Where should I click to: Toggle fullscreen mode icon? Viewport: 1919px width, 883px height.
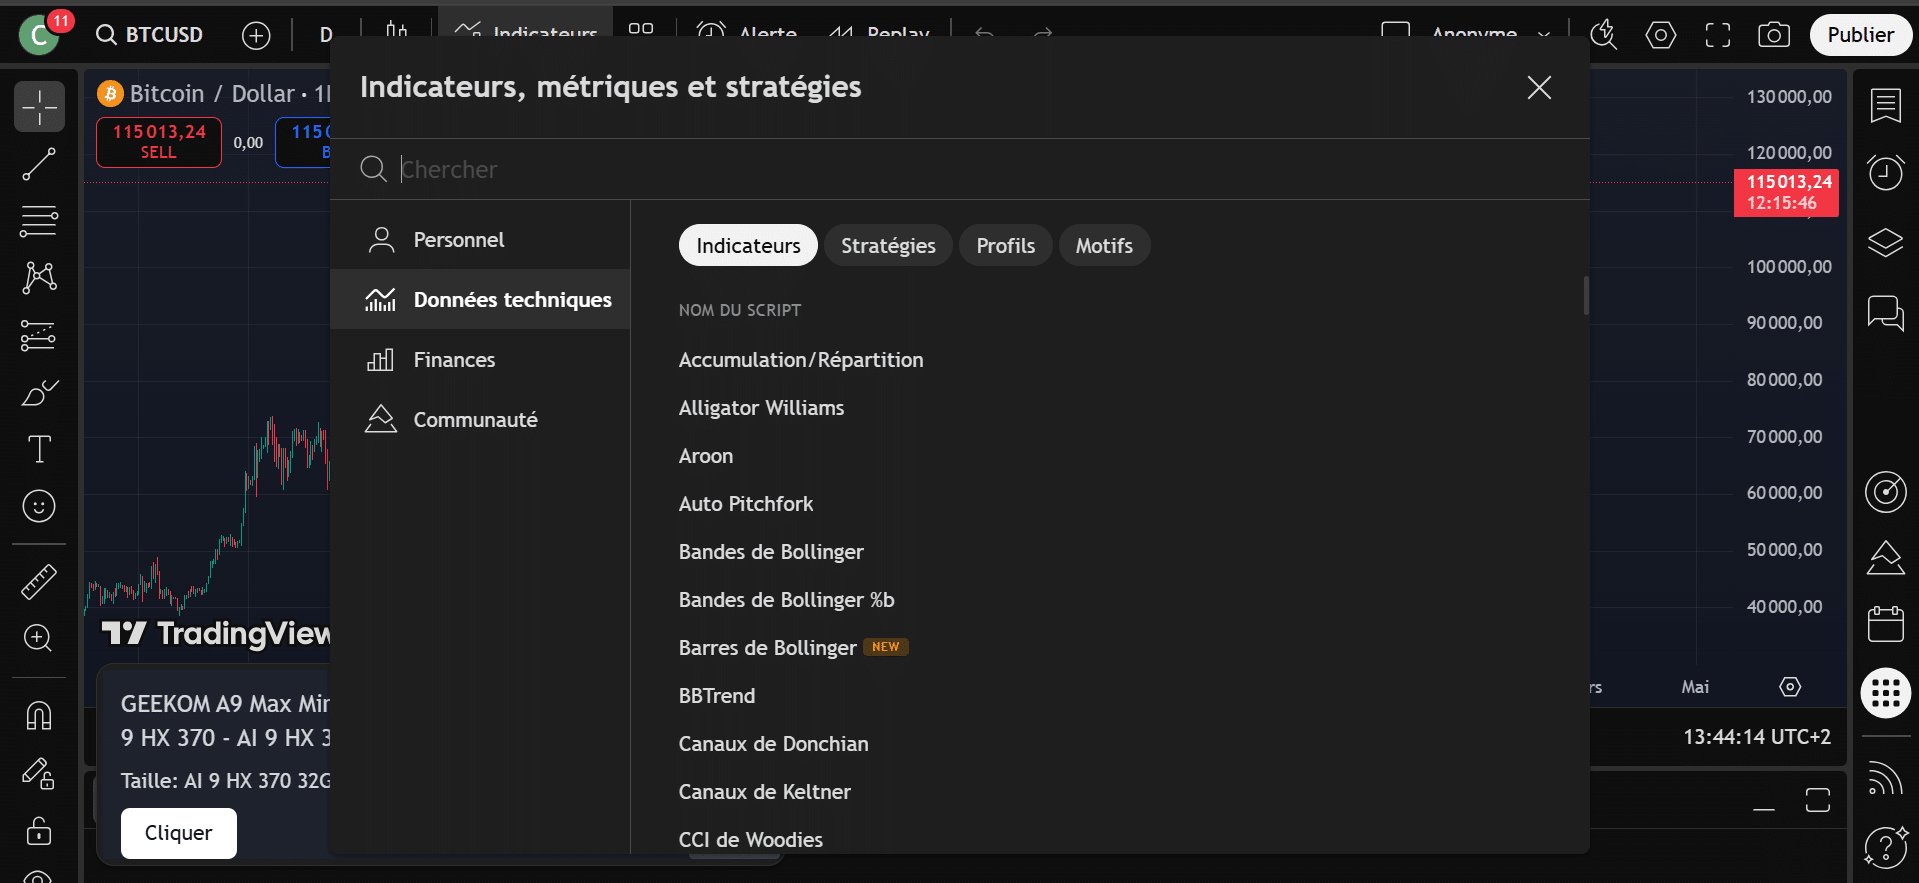[x=1718, y=35]
